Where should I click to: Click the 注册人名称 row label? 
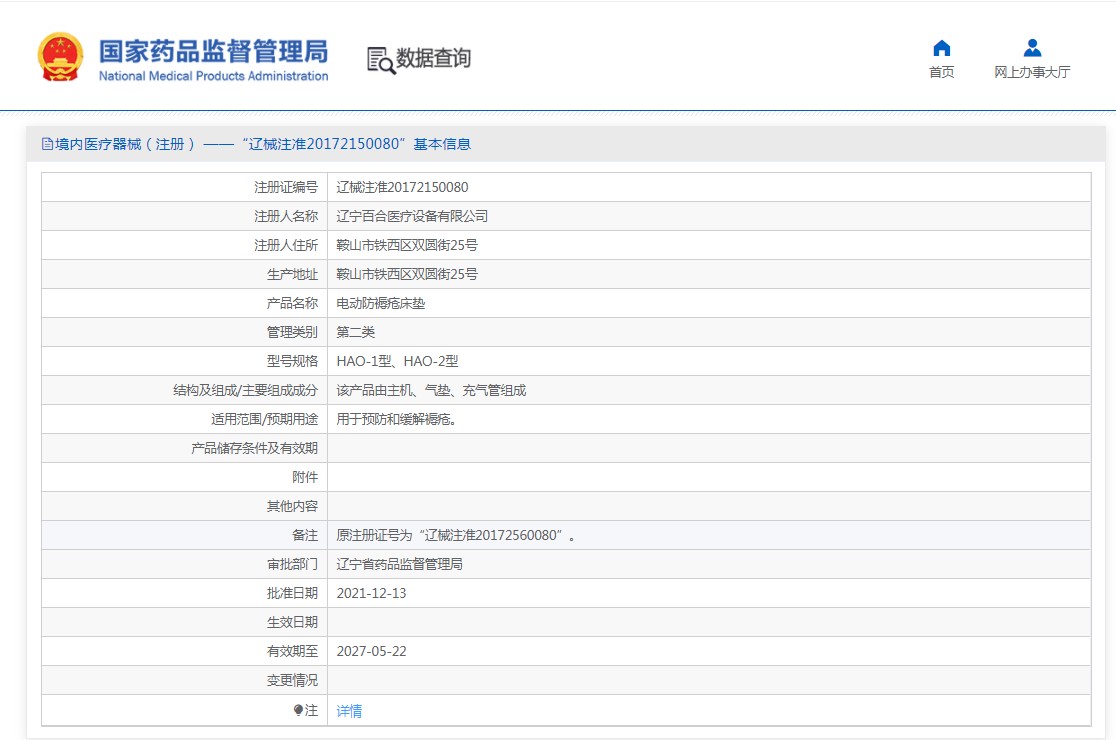coord(286,216)
